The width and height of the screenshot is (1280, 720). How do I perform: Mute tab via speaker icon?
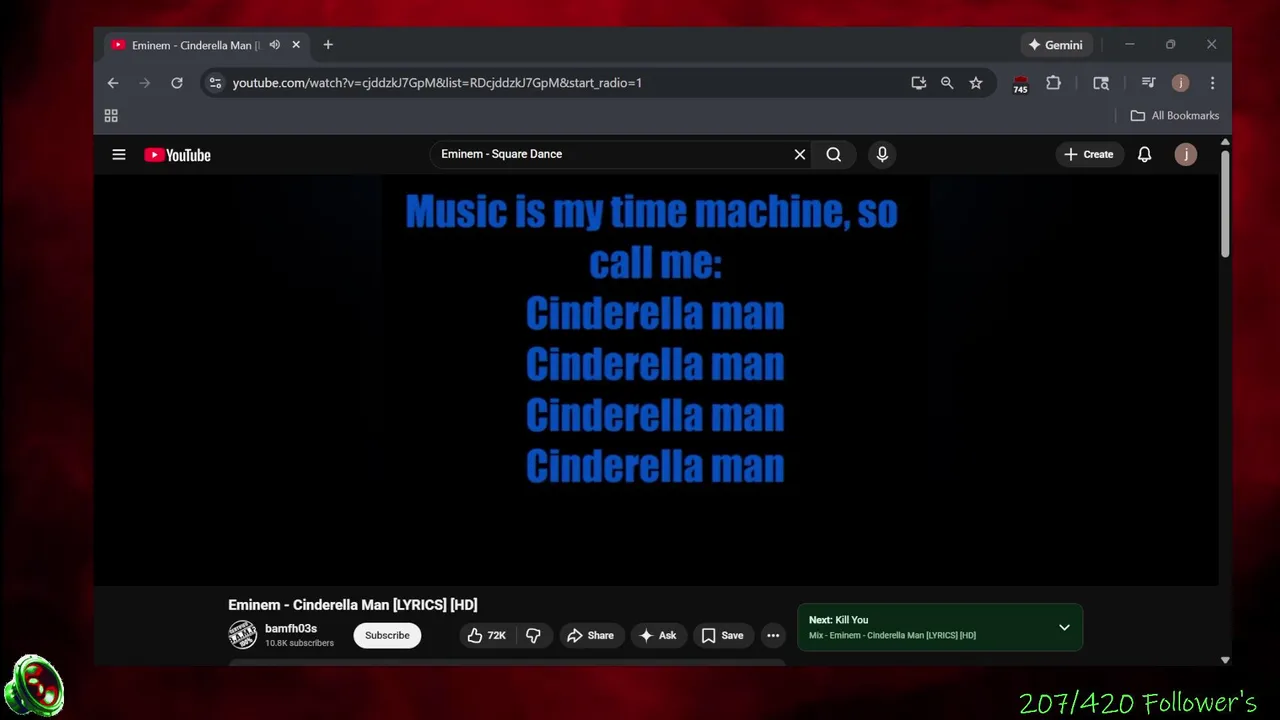pyautogui.click(x=274, y=45)
